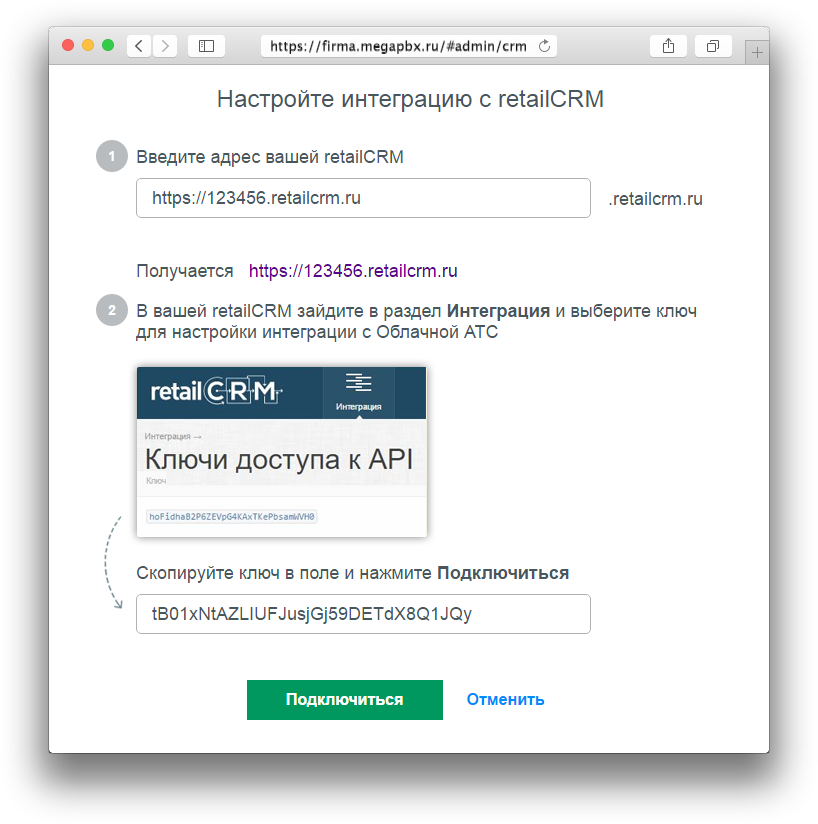Show all tabs overview
This screenshot has height=824, width=818.
(713, 46)
